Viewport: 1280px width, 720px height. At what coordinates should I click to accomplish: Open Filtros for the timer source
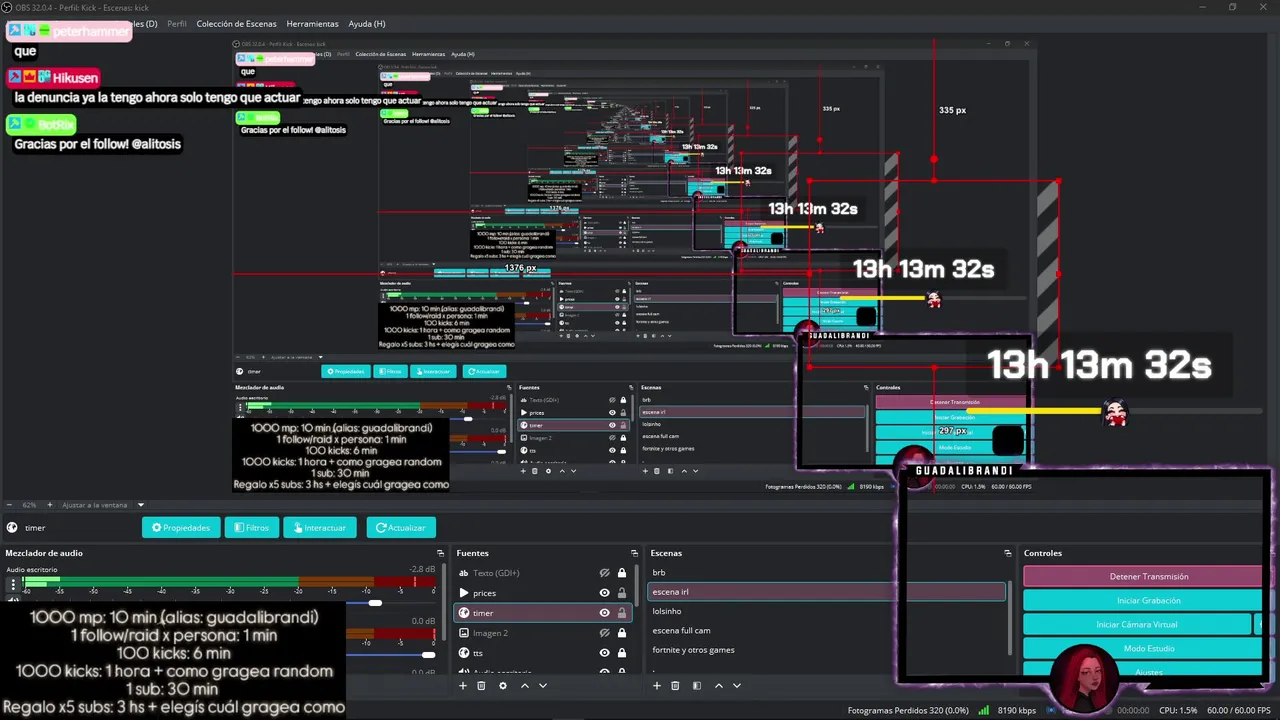click(x=251, y=528)
